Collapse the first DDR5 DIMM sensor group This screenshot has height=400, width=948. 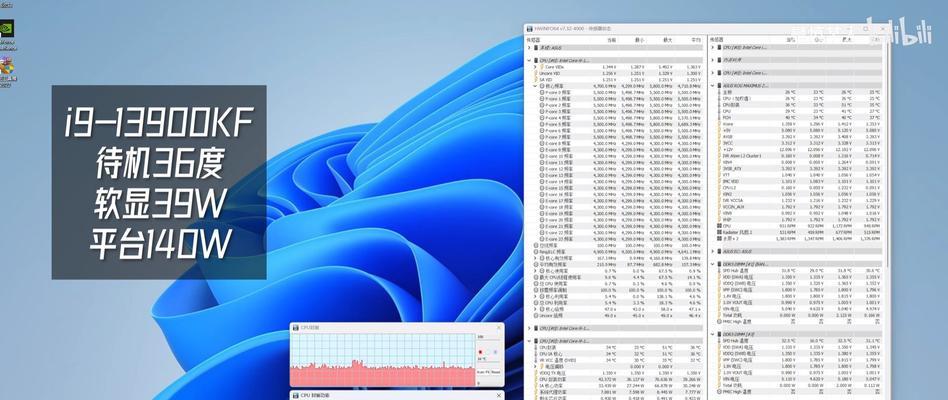[713, 263]
